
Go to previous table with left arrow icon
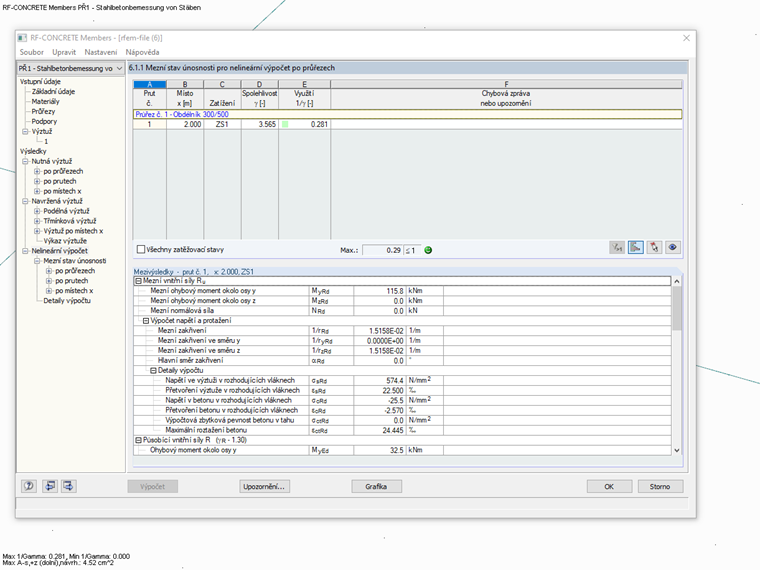(x=50, y=486)
